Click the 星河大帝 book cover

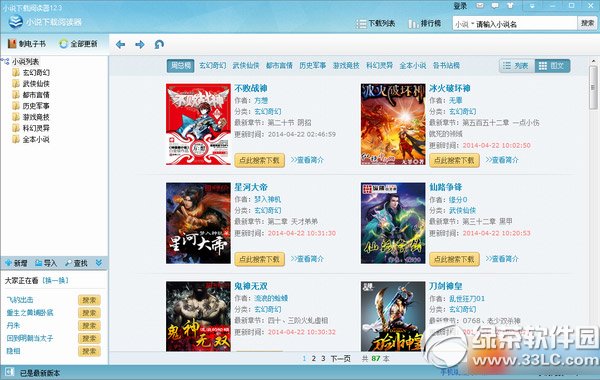[198, 223]
